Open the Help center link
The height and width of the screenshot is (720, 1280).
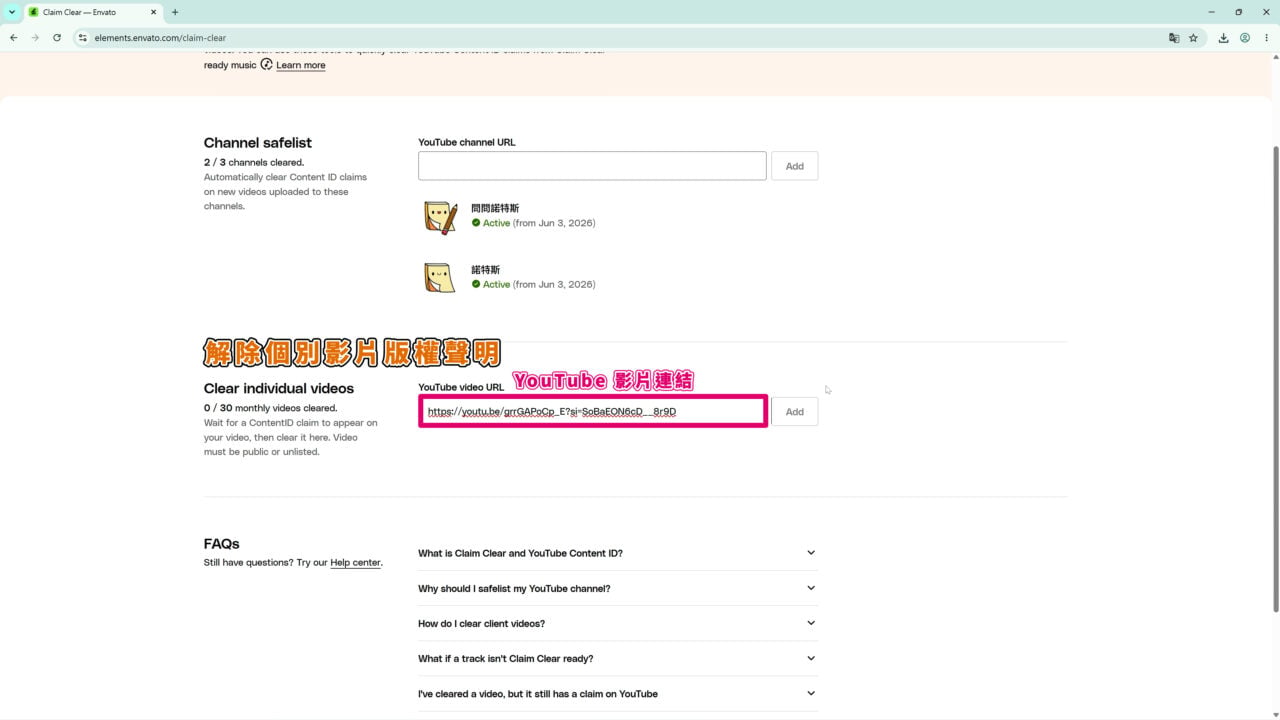point(355,563)
